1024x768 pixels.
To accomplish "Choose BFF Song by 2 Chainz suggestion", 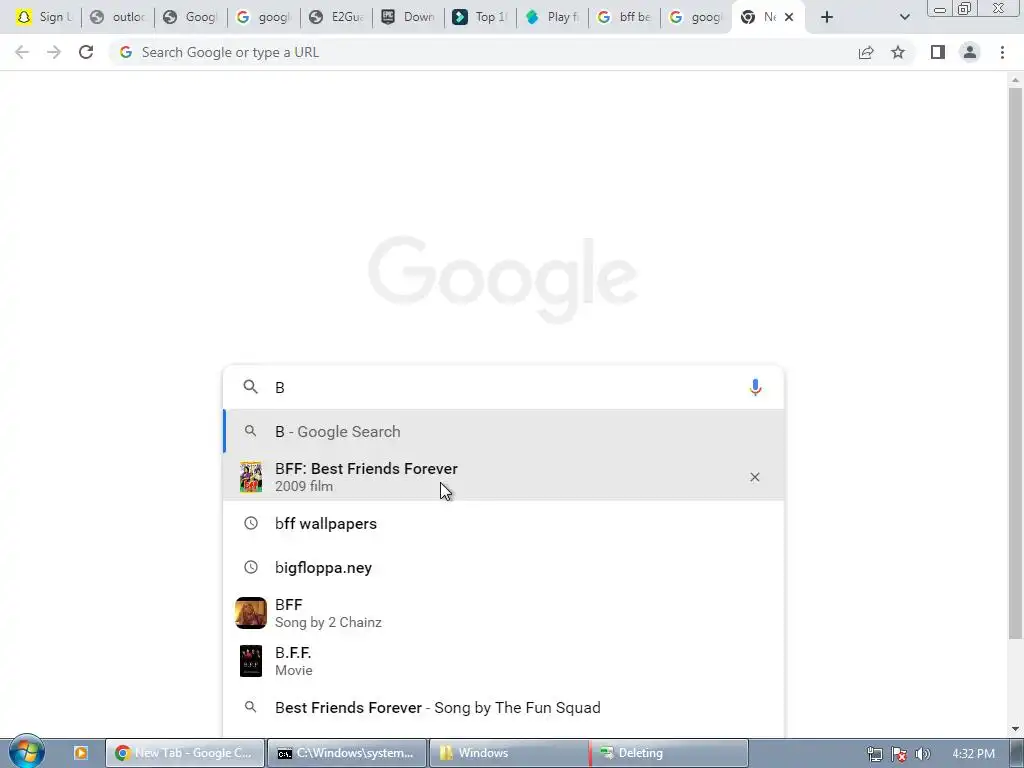I will point(503,613).
